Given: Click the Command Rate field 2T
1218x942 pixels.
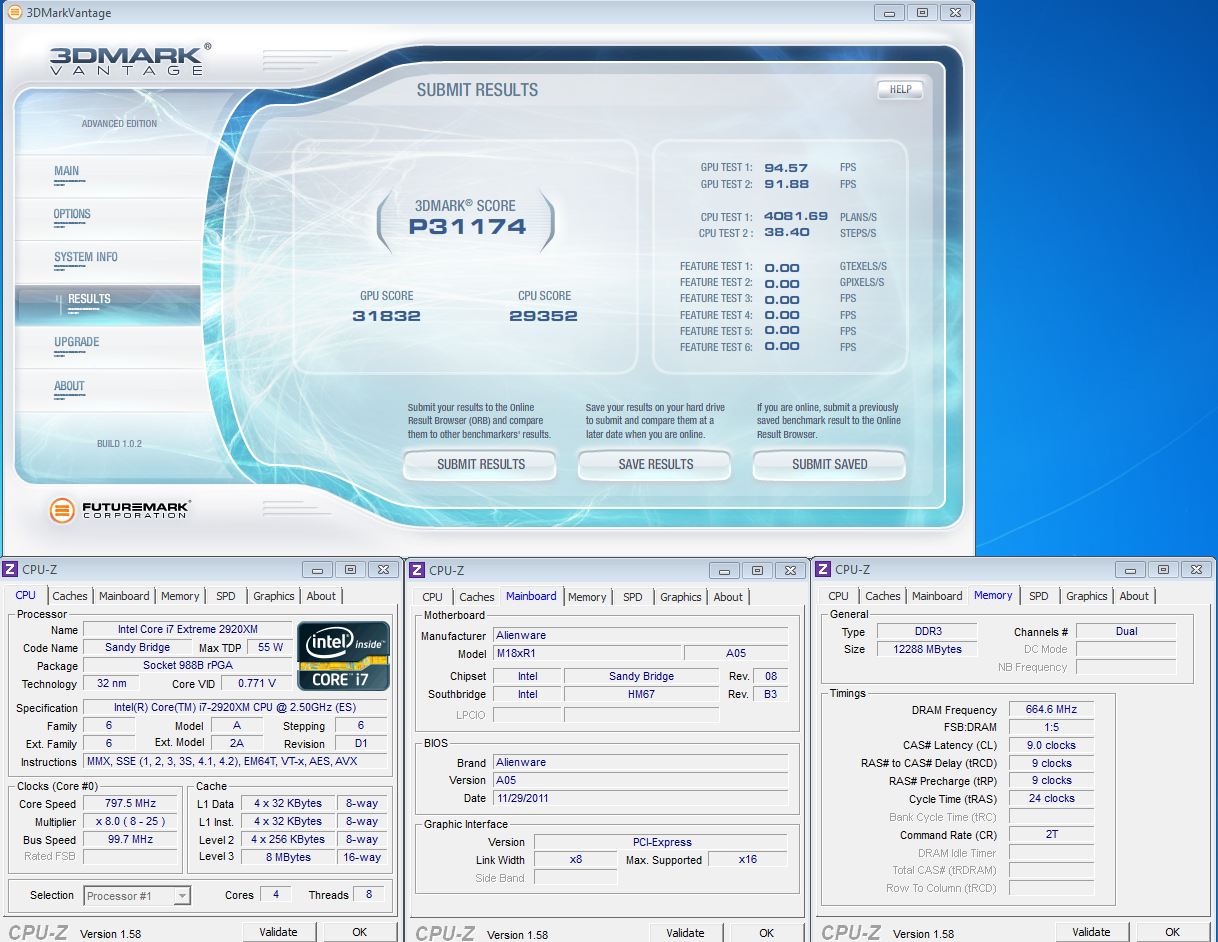Looking at the screenshot, I should pyautogui.click(x=1051, y=835).
